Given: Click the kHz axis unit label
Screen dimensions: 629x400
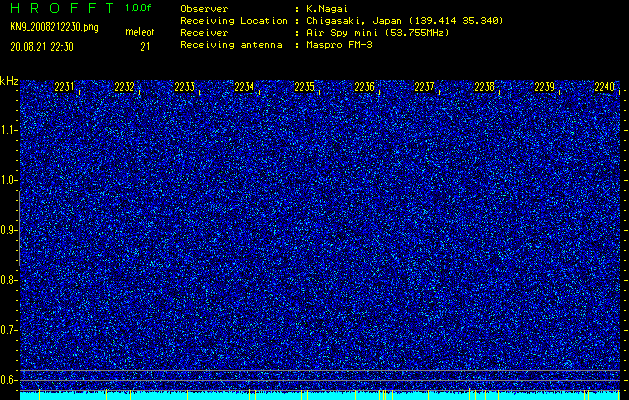Looking at the screenshot, I should (x=9, y=80).
